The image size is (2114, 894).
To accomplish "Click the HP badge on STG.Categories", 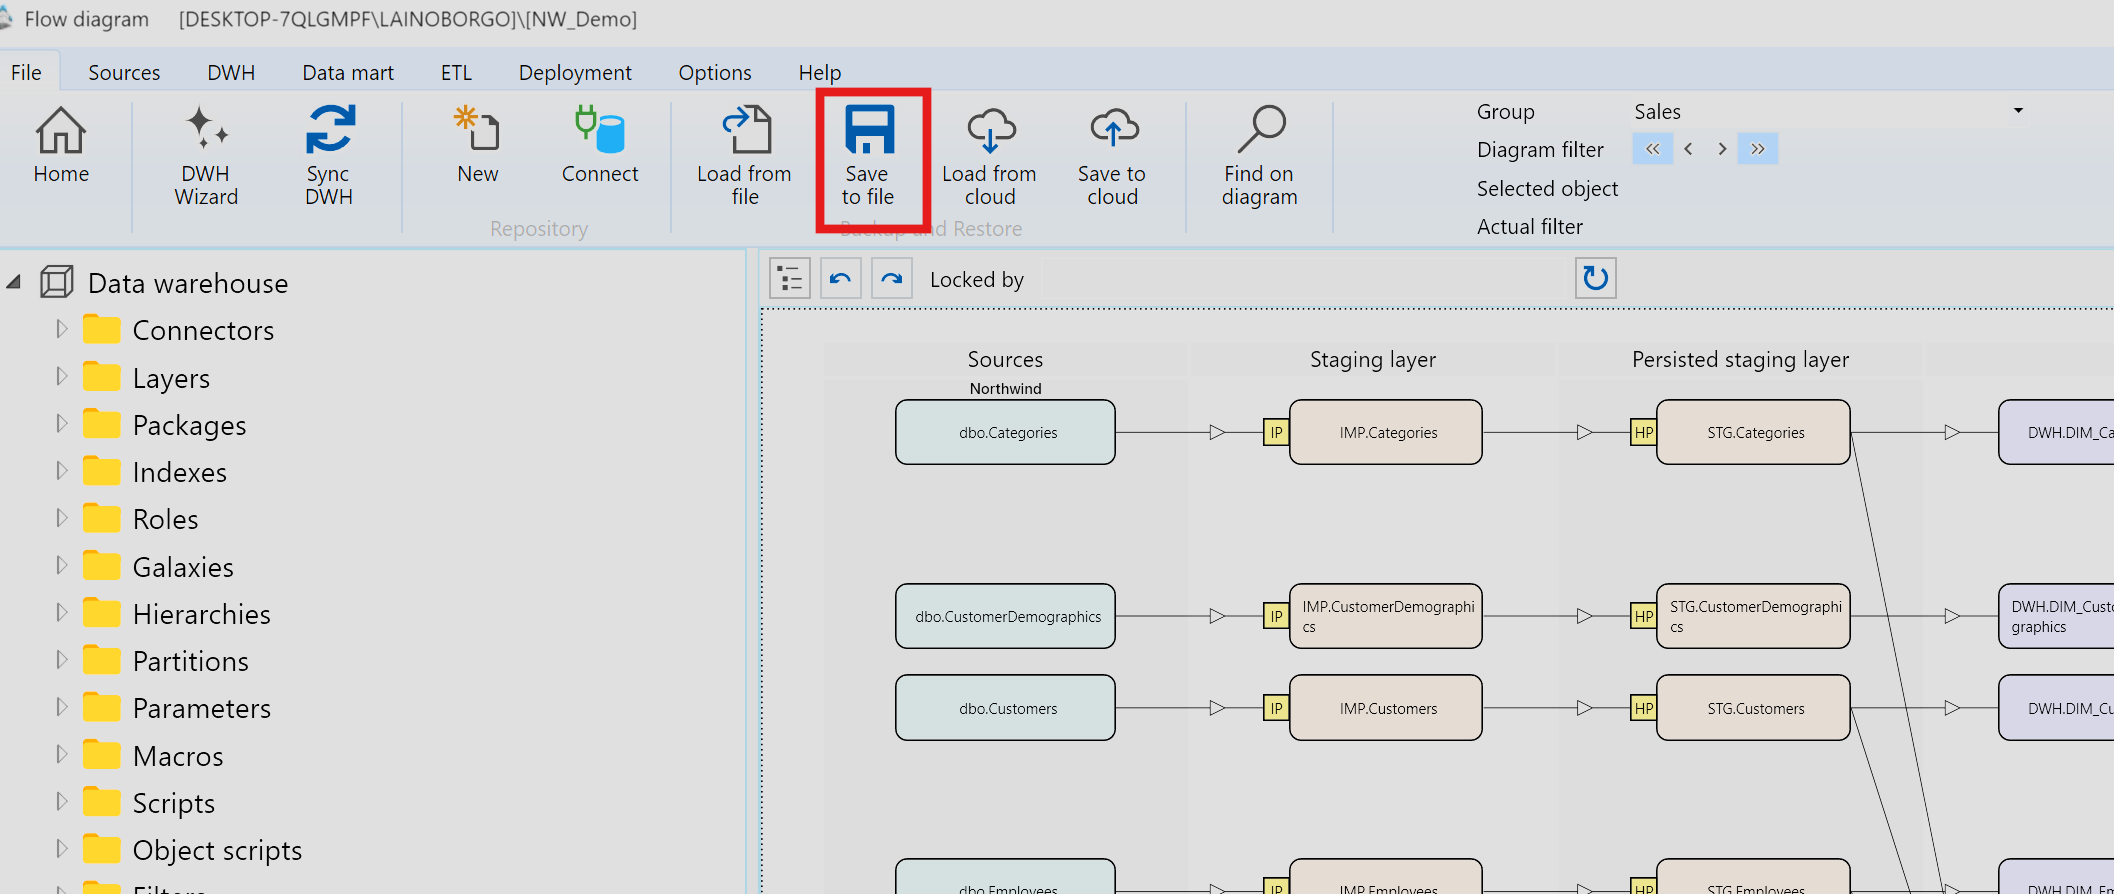I will point(1643,432).
